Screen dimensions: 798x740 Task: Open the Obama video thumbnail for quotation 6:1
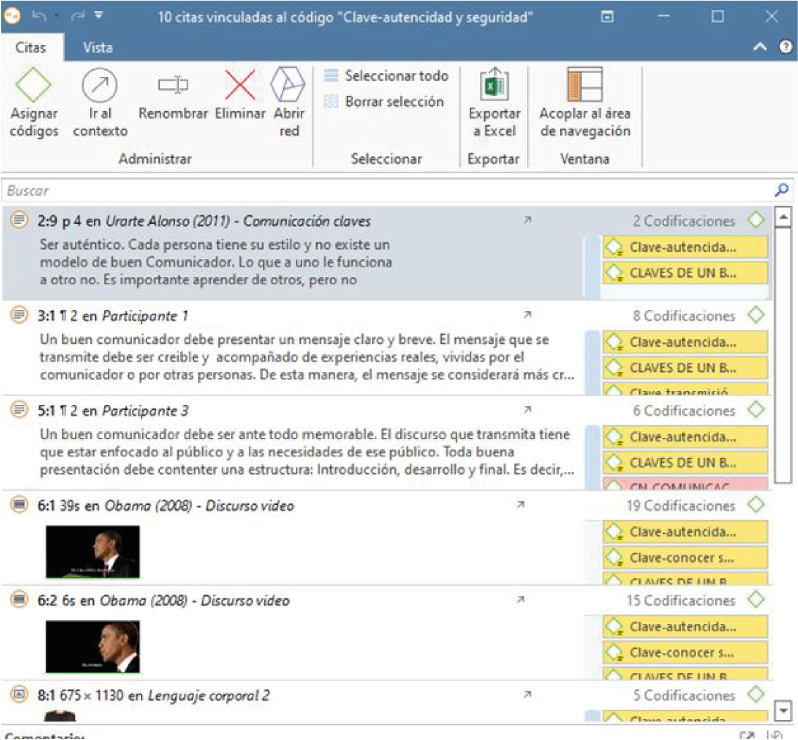(92, 552)
